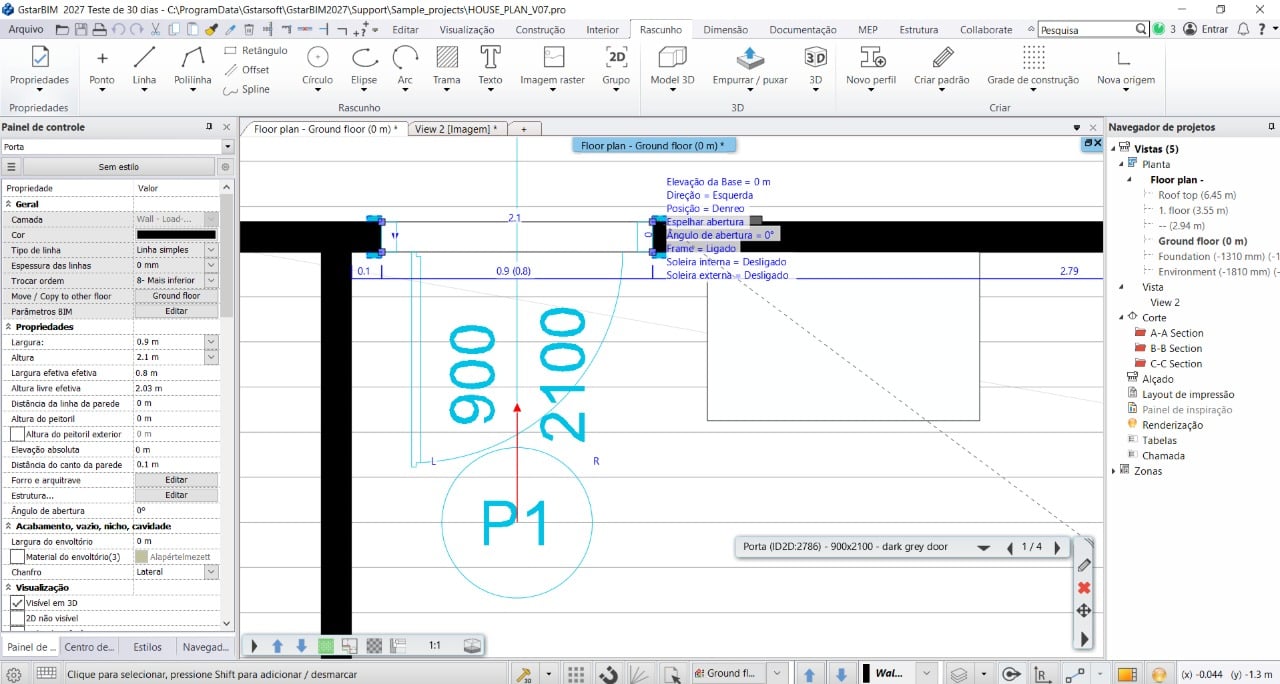The height and width of the screenshot is (684, 1280).
Task: Apply the Trama hatch tool
Action: pos(447,68)
